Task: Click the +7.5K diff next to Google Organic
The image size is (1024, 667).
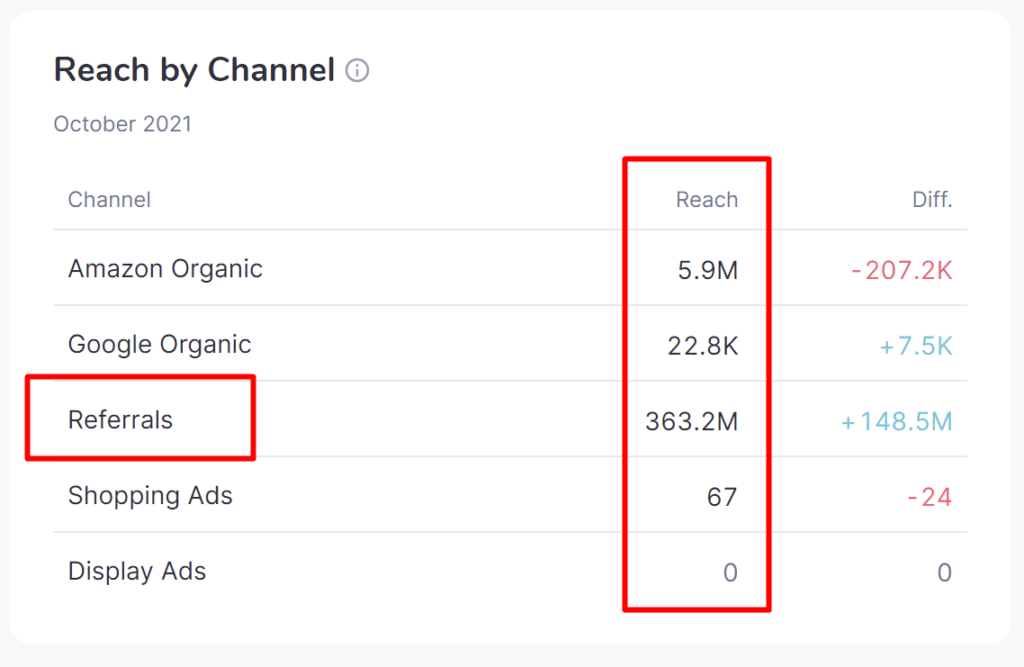Action: 918,344
